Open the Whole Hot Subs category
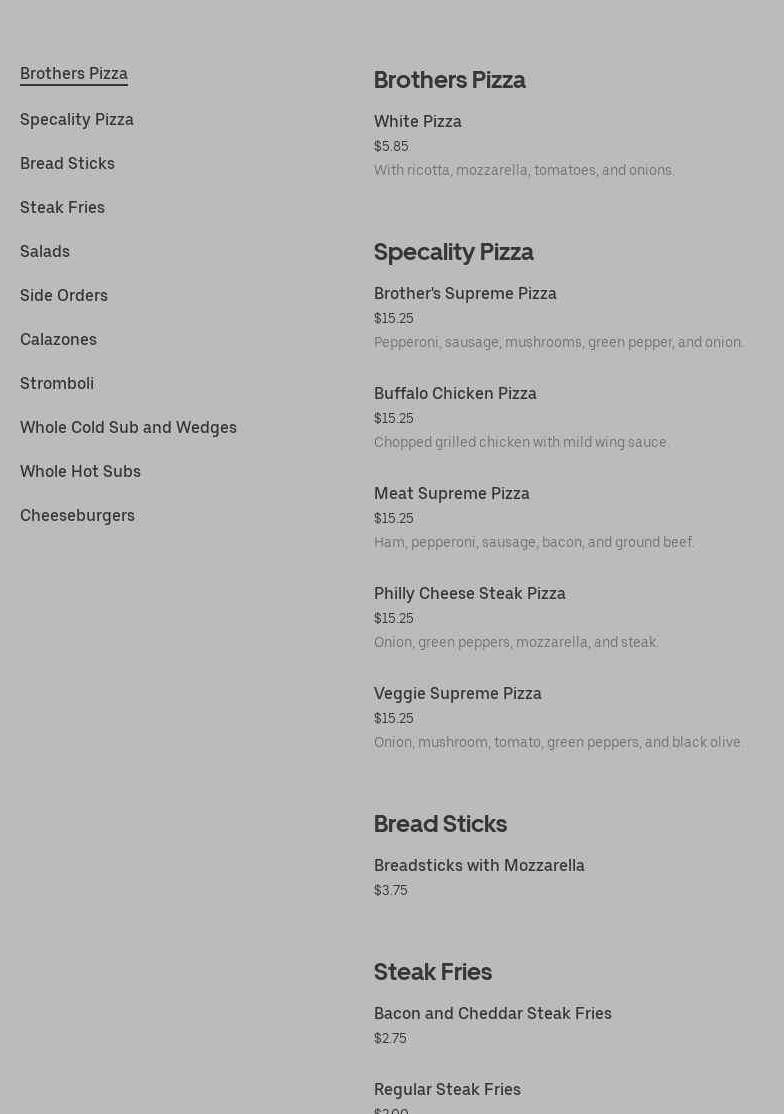This screenshot has width=784, height=1114. [80, 472]
